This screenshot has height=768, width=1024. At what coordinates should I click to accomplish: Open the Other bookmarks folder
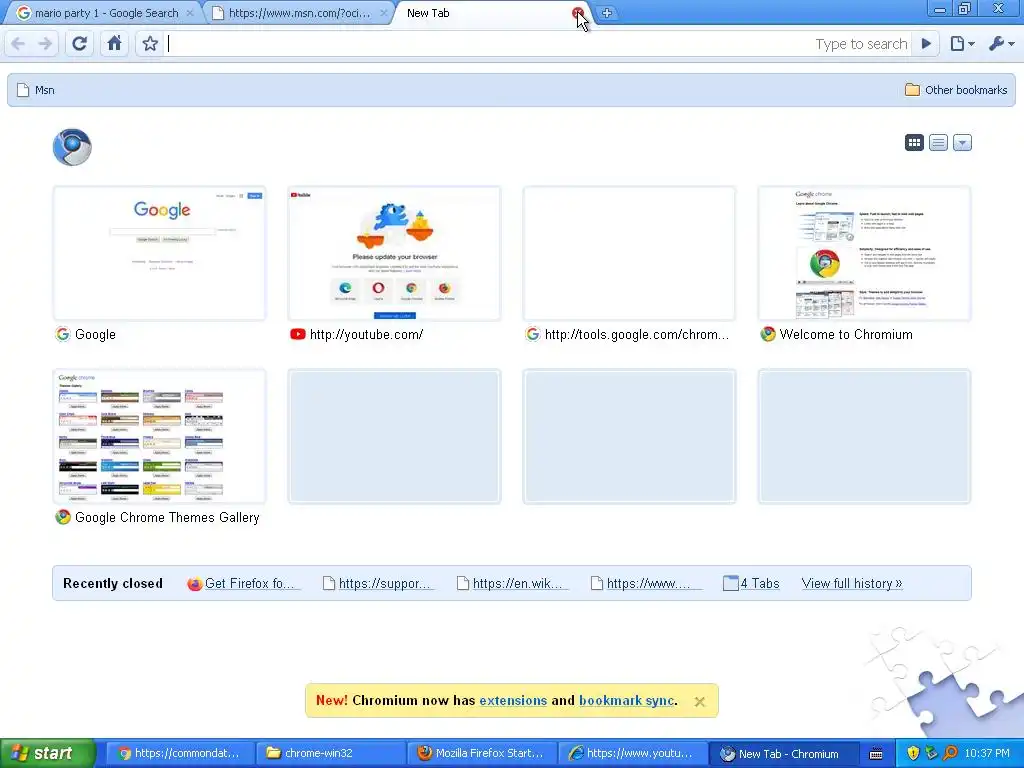[956, 90]
